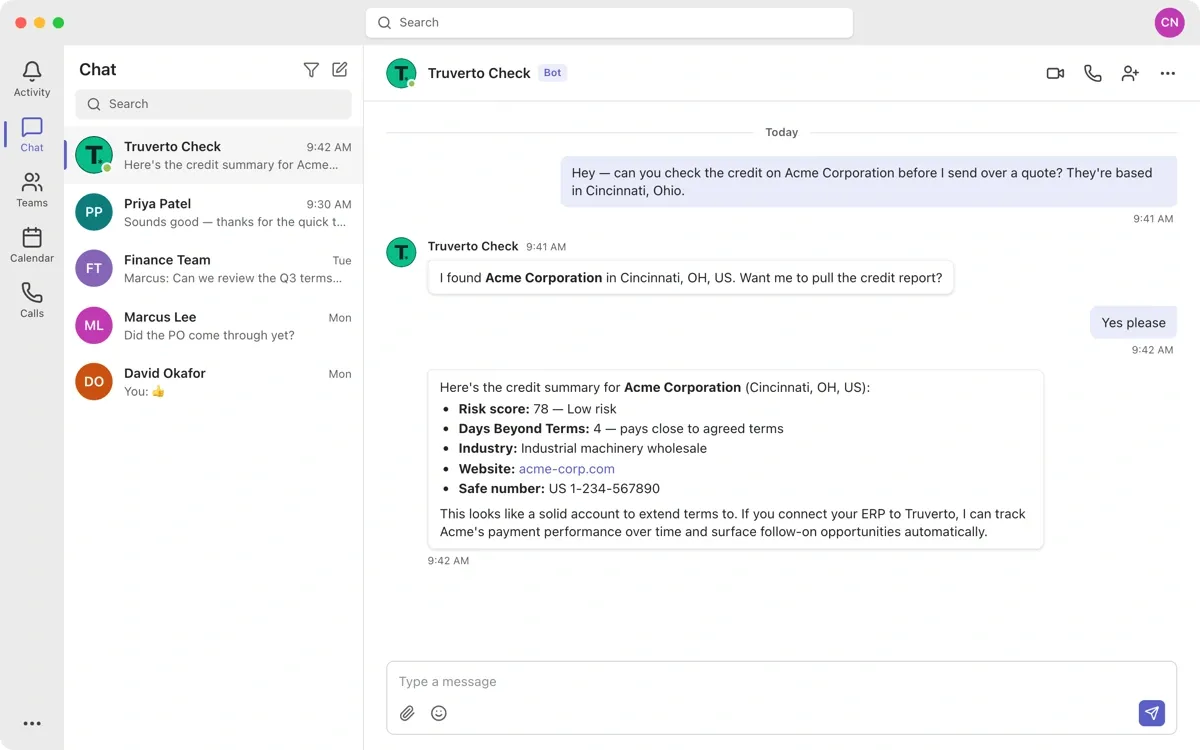Open the Teams sidebar icon
The width and height of the screenshot is (1200, 750).
click(32, 182)
